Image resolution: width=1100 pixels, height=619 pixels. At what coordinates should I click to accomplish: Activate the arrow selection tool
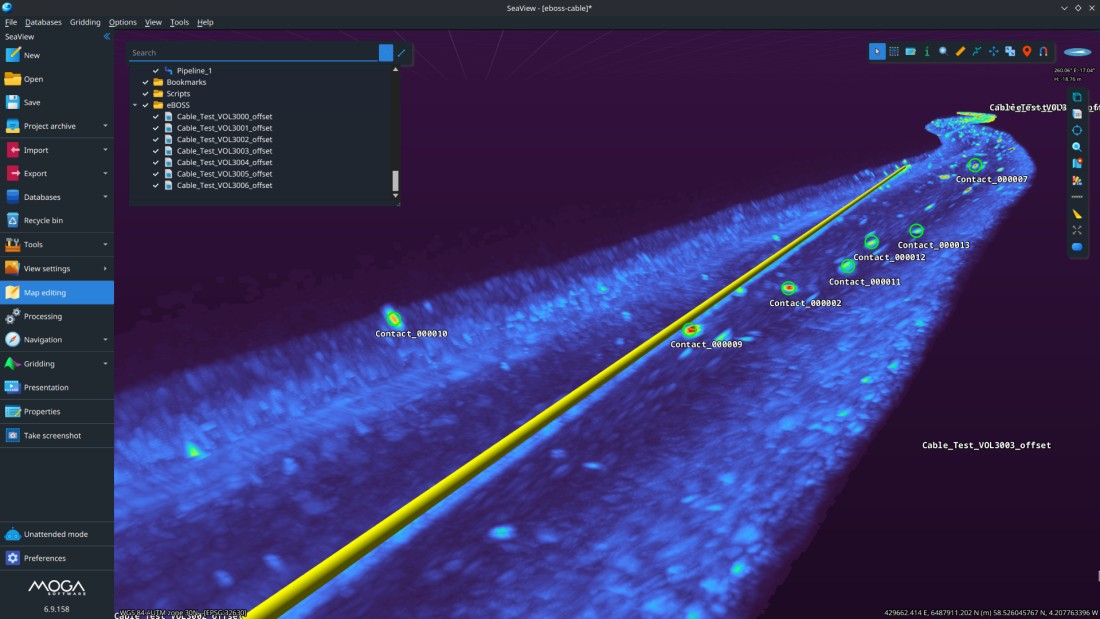[x=877, y=51]
